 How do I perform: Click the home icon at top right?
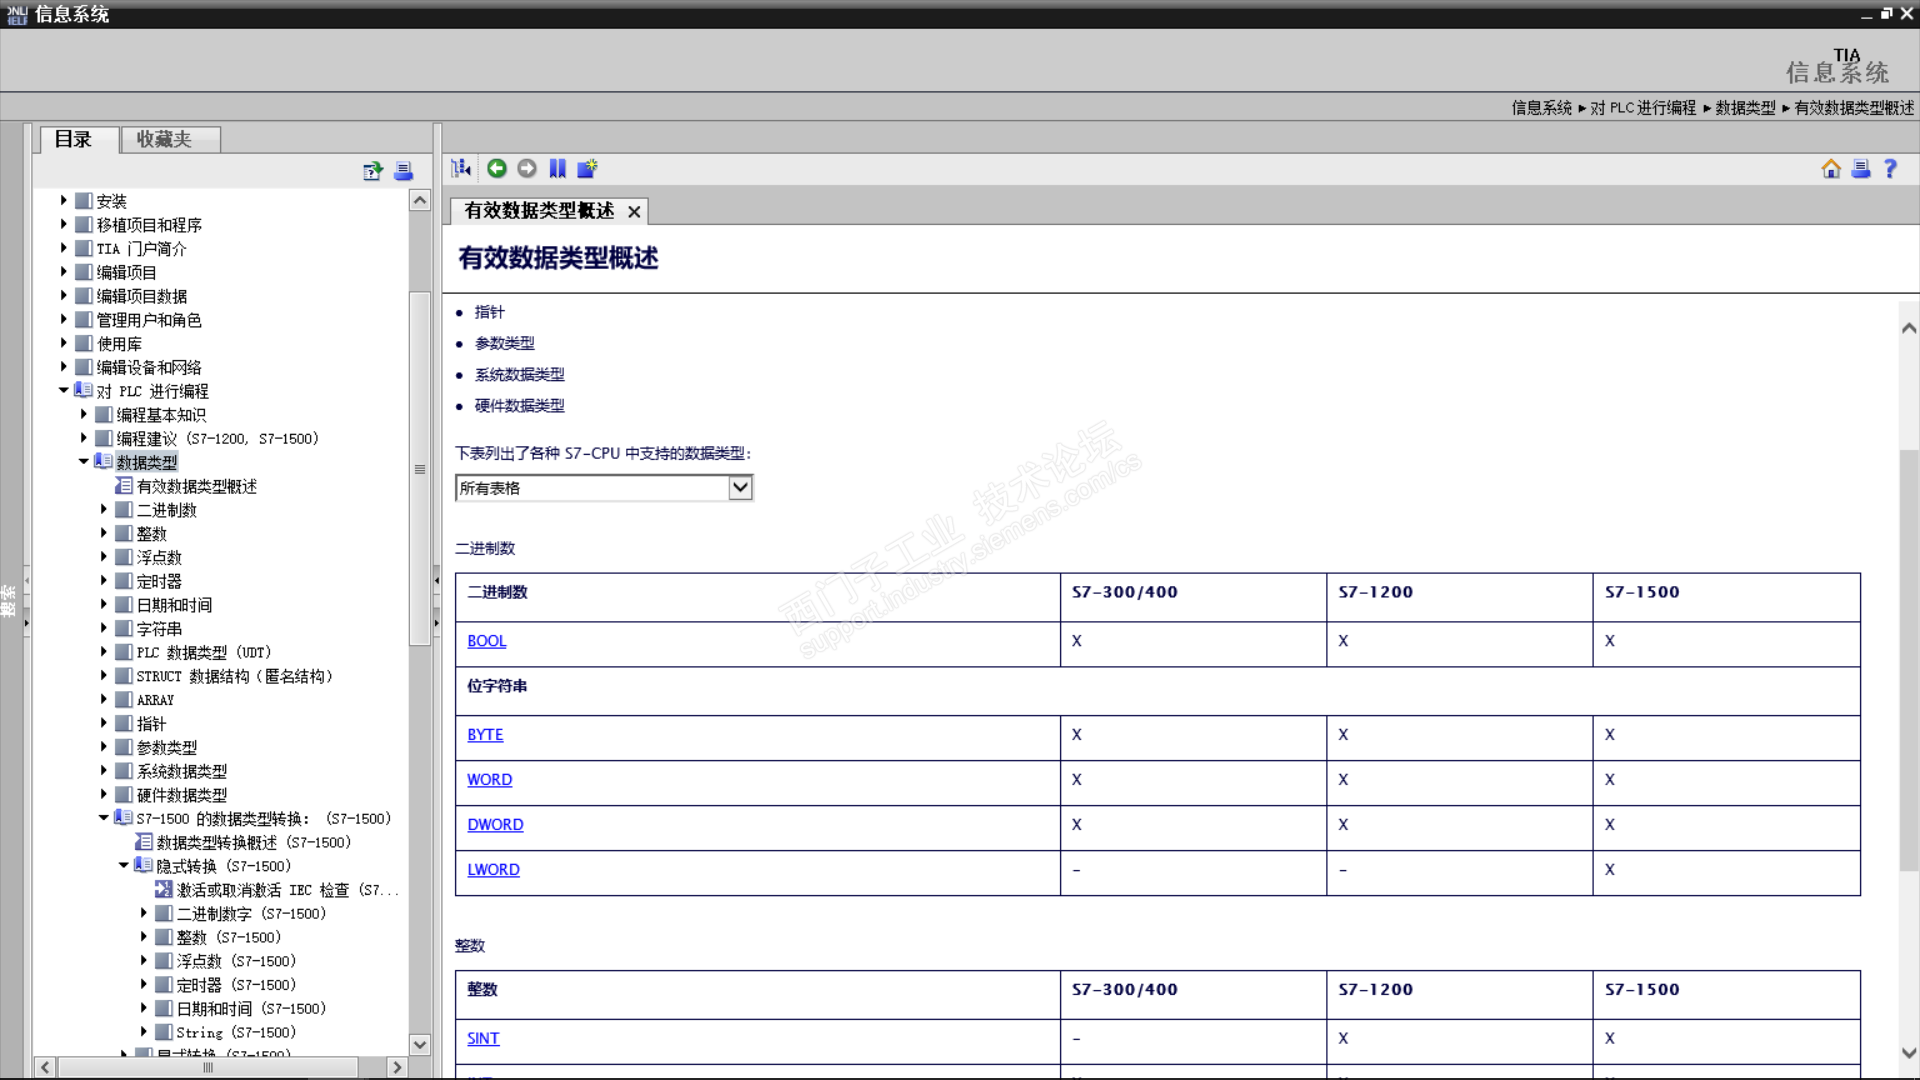tap(1831, 169)
